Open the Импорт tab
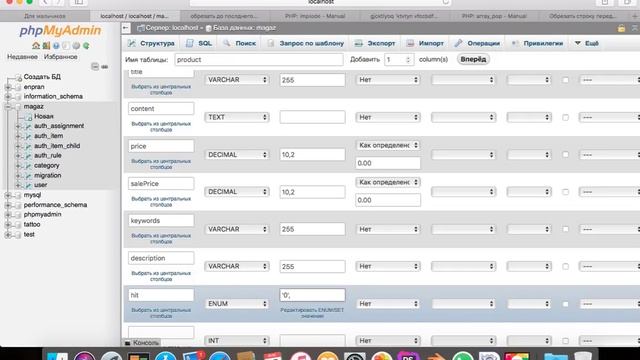 [425, 43]
